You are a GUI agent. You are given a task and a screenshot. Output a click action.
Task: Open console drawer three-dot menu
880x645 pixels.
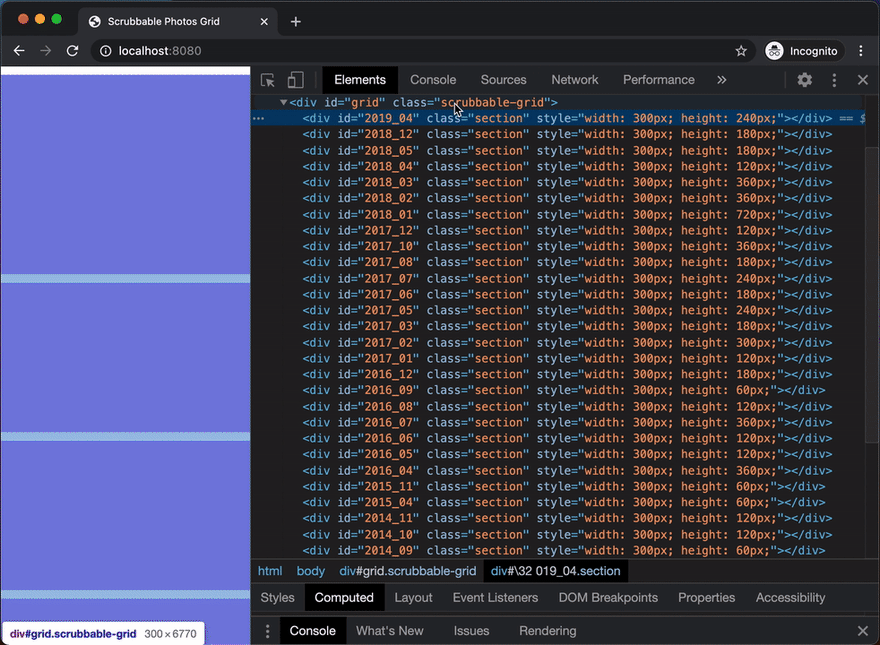click(x=268, y=631)
